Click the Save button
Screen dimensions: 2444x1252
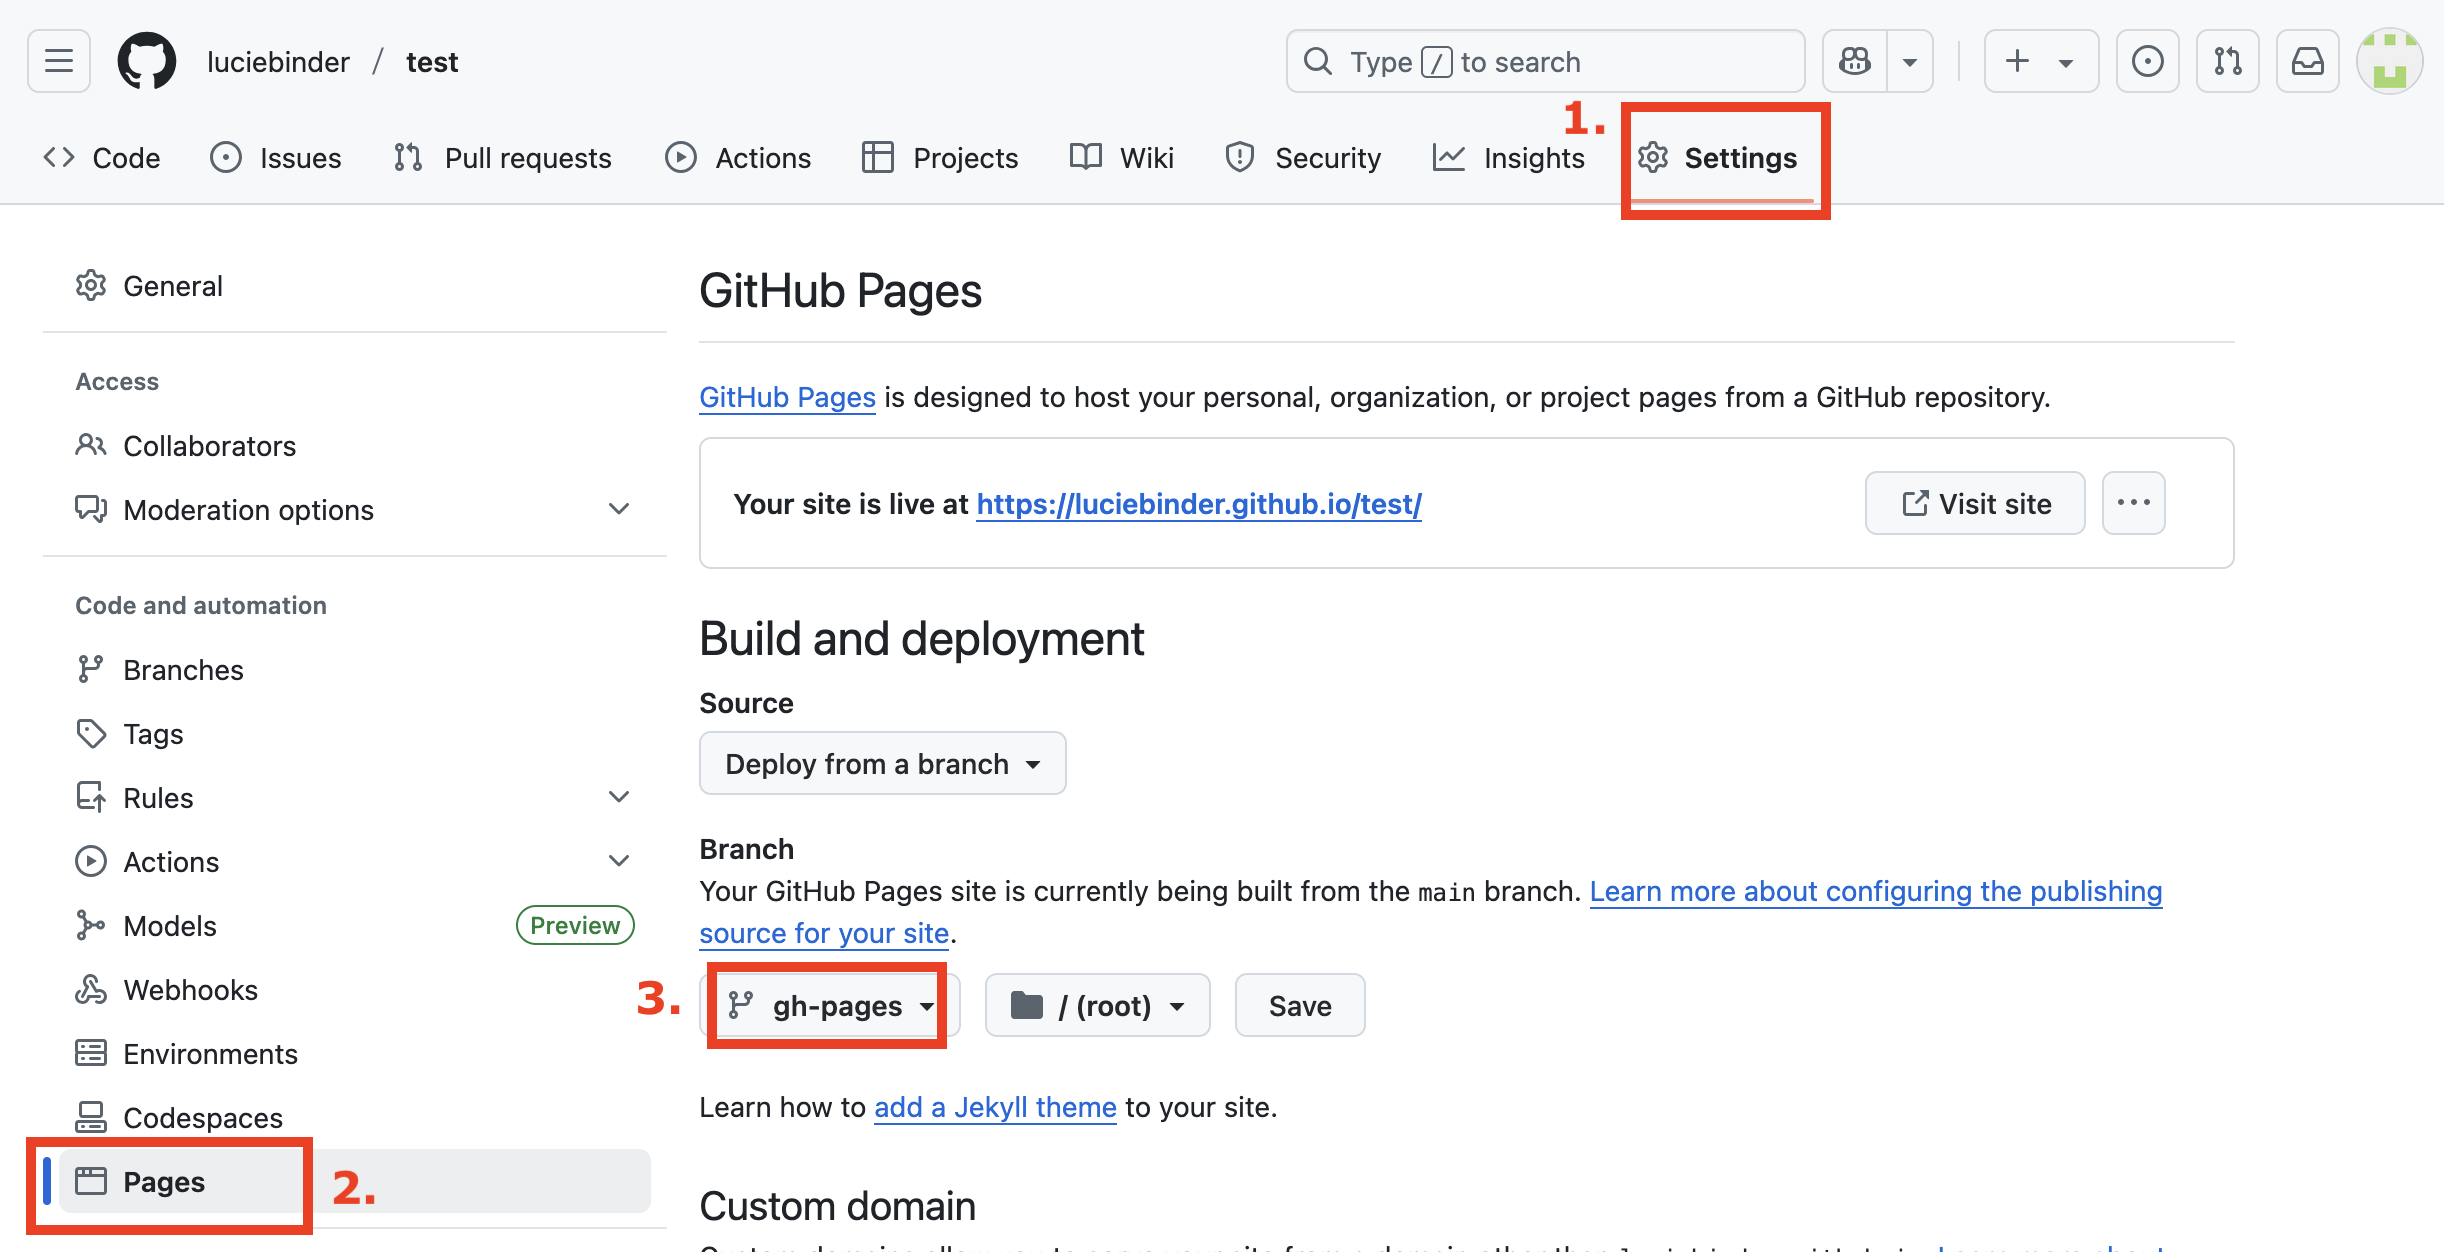(1299, 1006)
